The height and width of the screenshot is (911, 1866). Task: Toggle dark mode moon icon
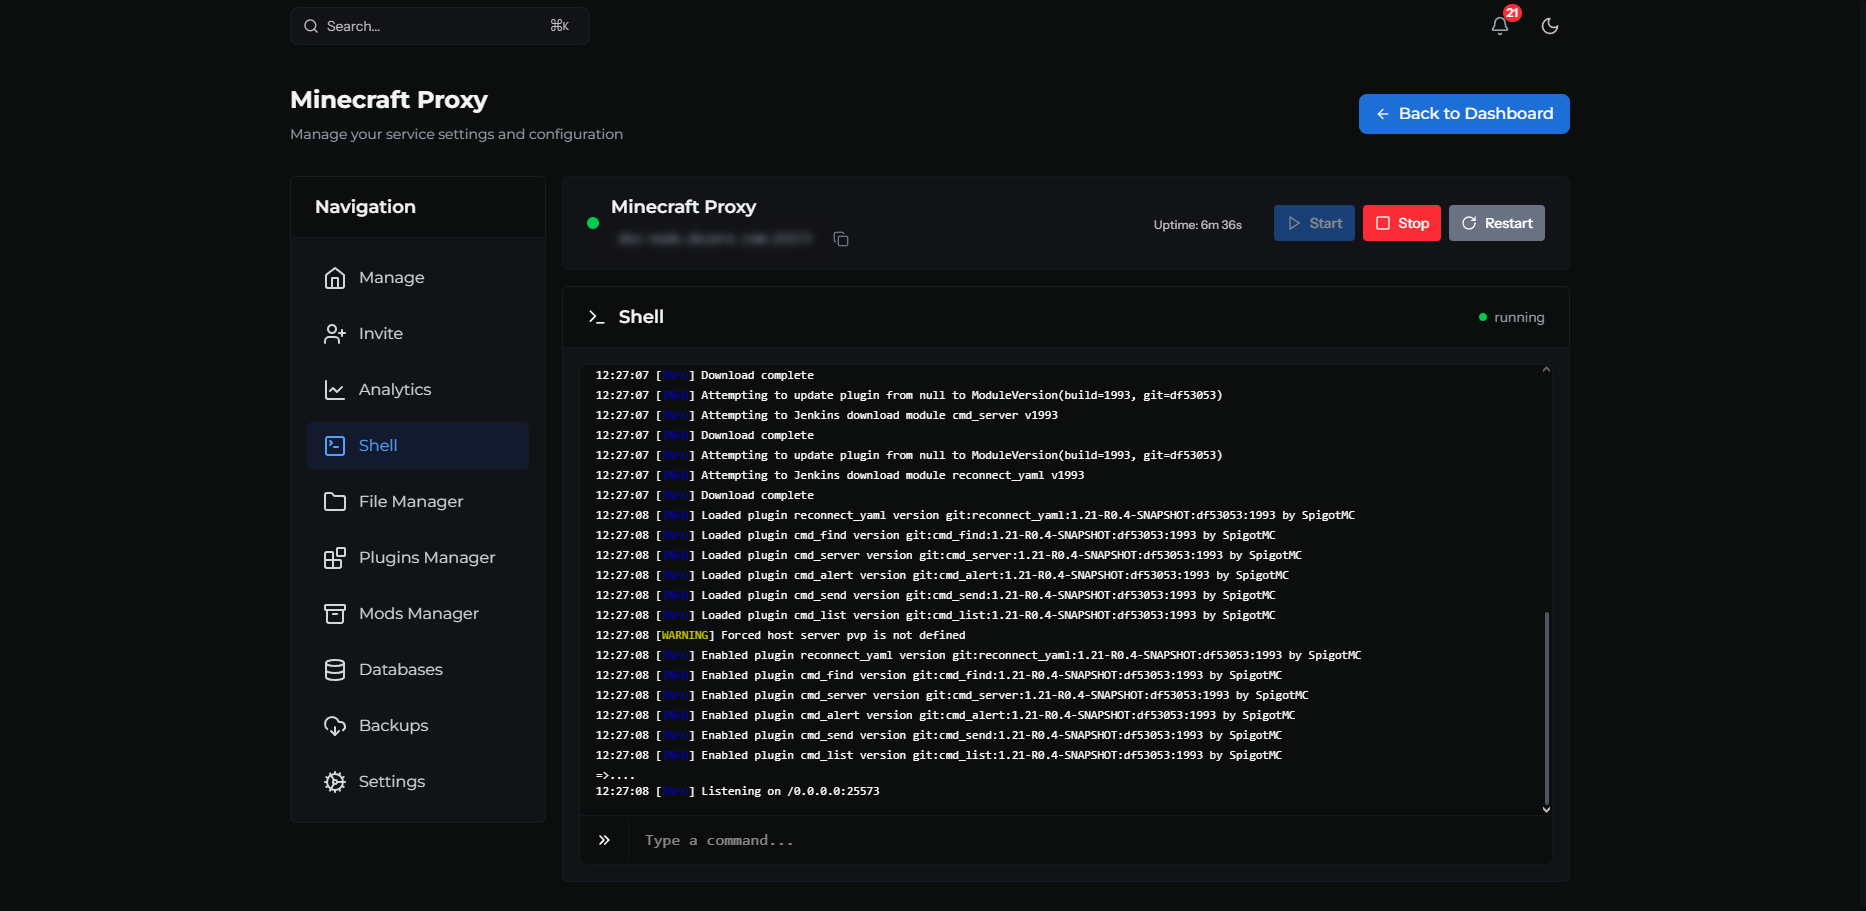1549,26
